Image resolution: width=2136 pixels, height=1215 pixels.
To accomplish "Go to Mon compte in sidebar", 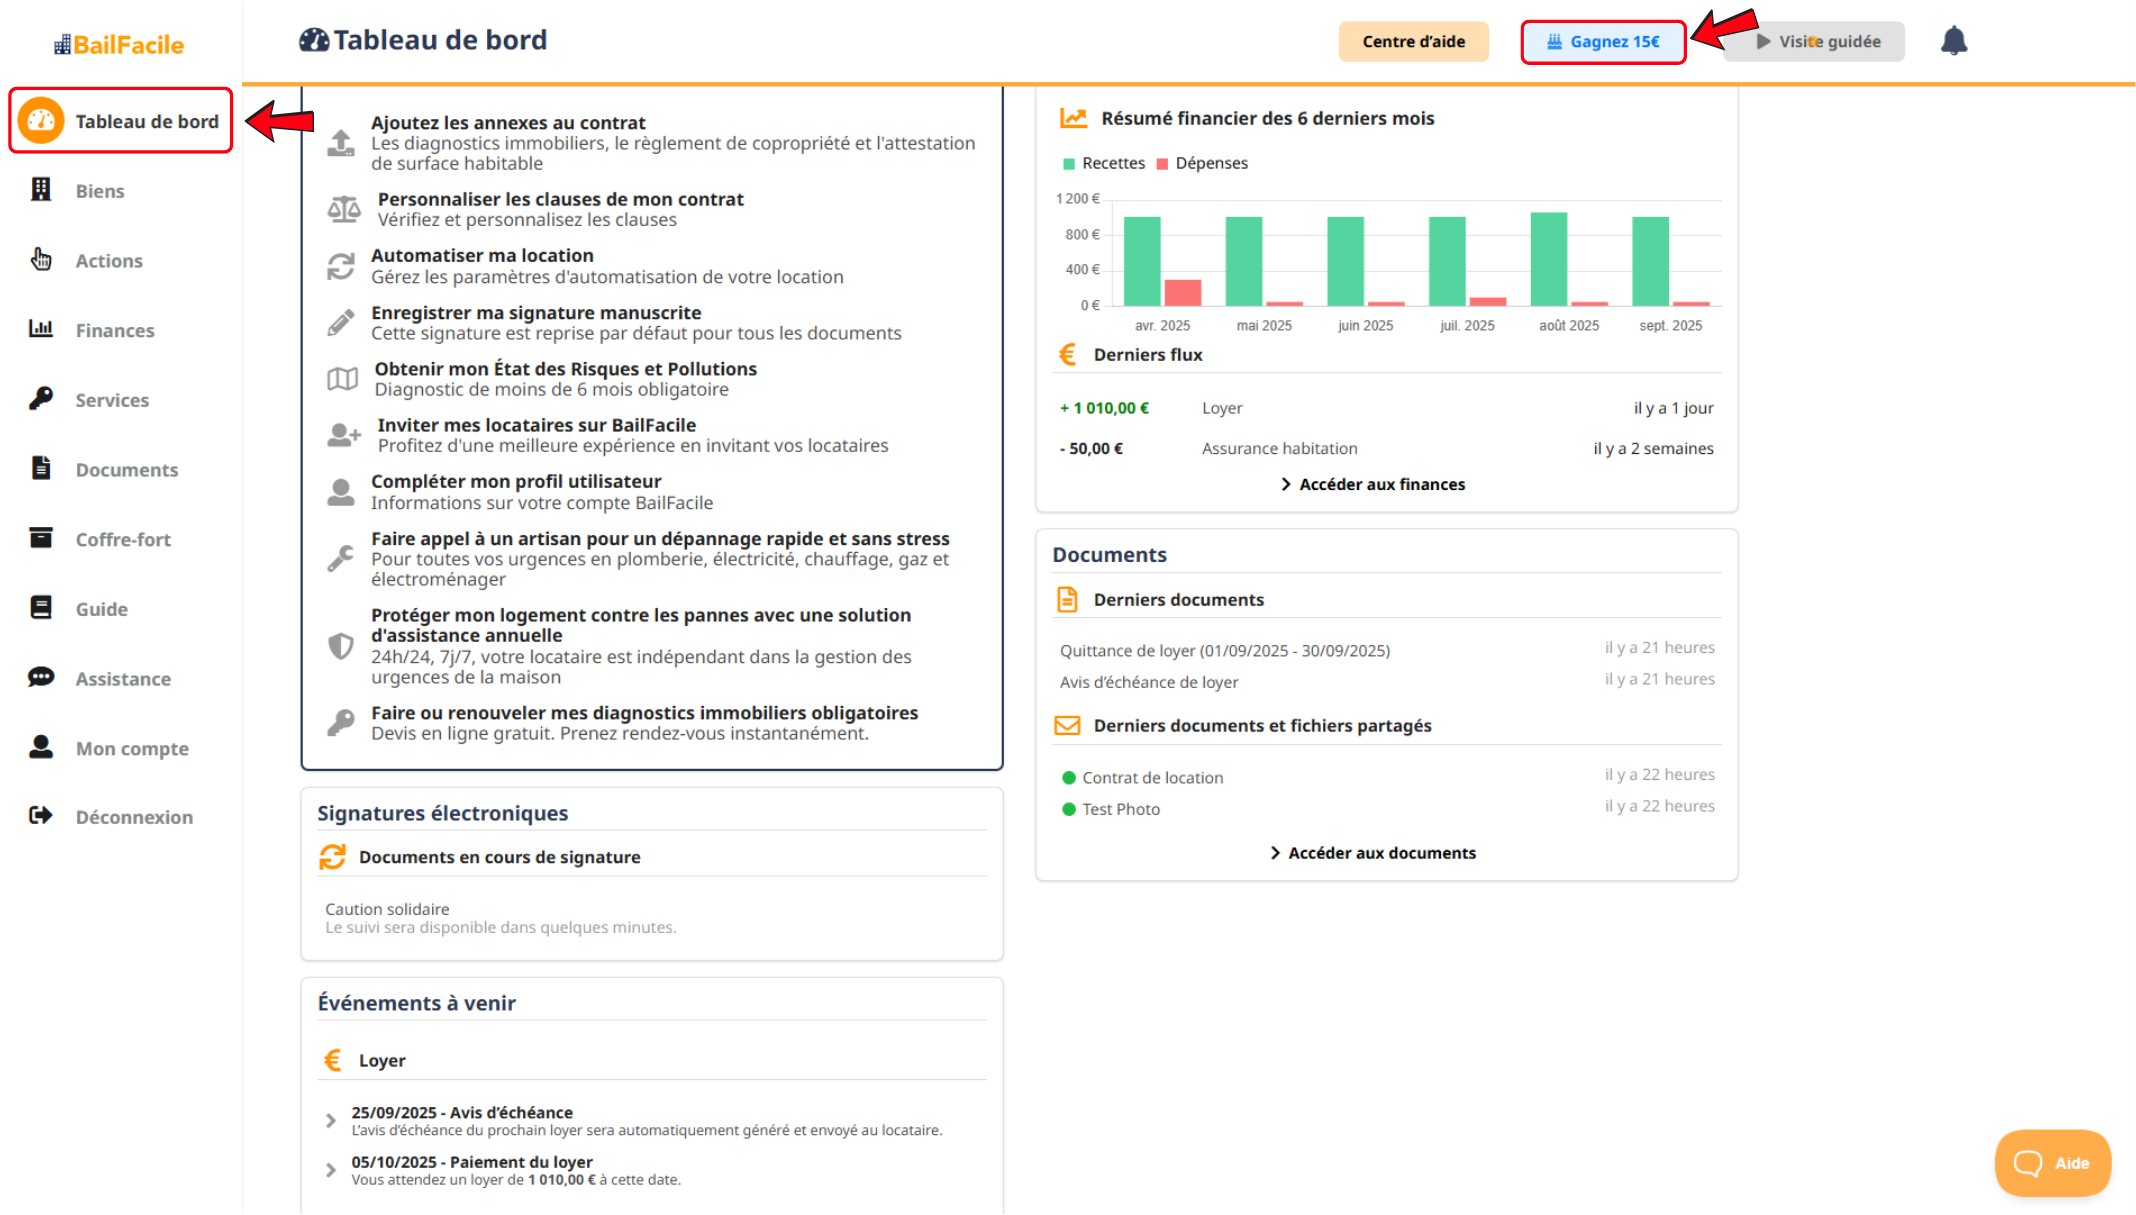I will tap(131, 748).
